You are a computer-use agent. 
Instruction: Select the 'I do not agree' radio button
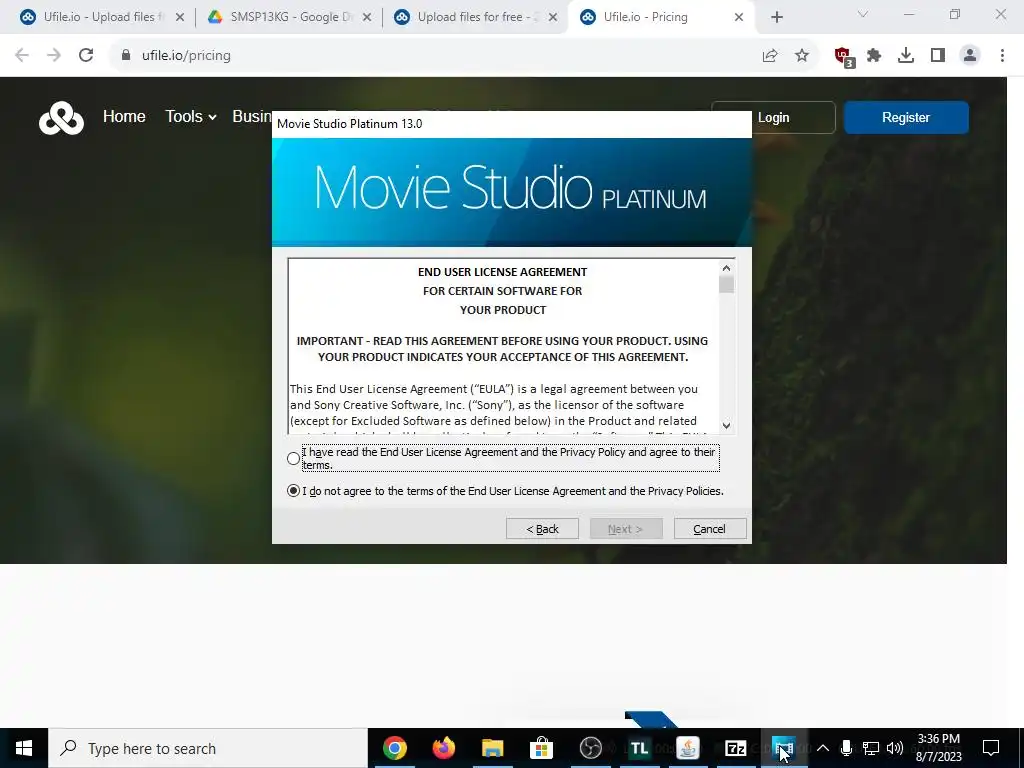pyautogui.click(x=293, y=490)
